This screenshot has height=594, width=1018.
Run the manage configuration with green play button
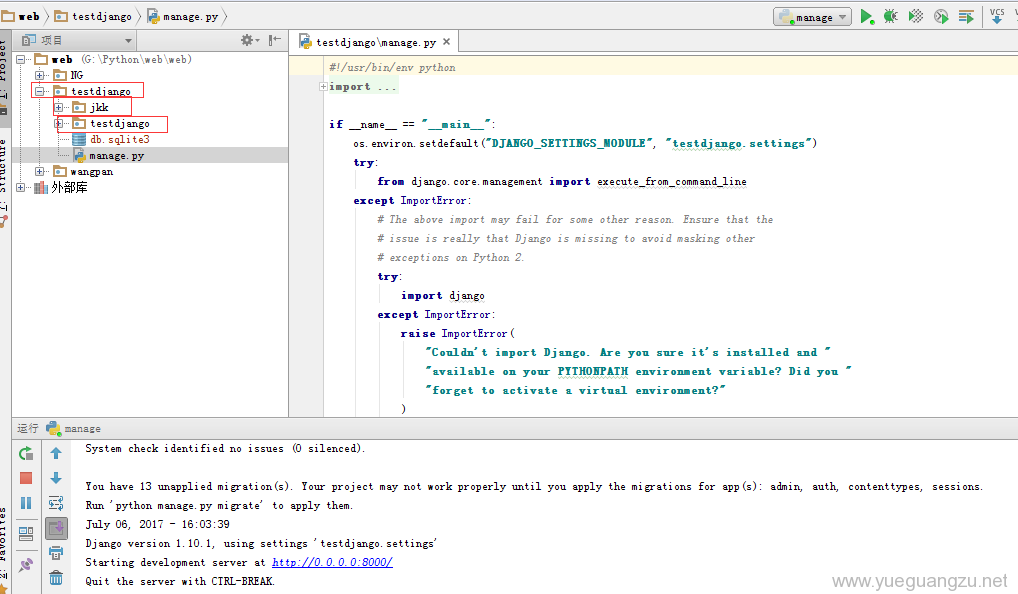point(866,17)
